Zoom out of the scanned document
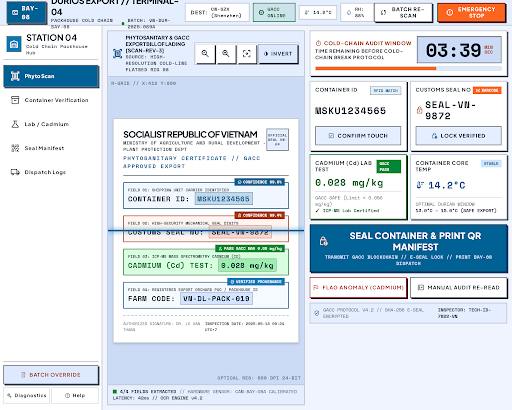The image size is (512, 410). (226, 54)
